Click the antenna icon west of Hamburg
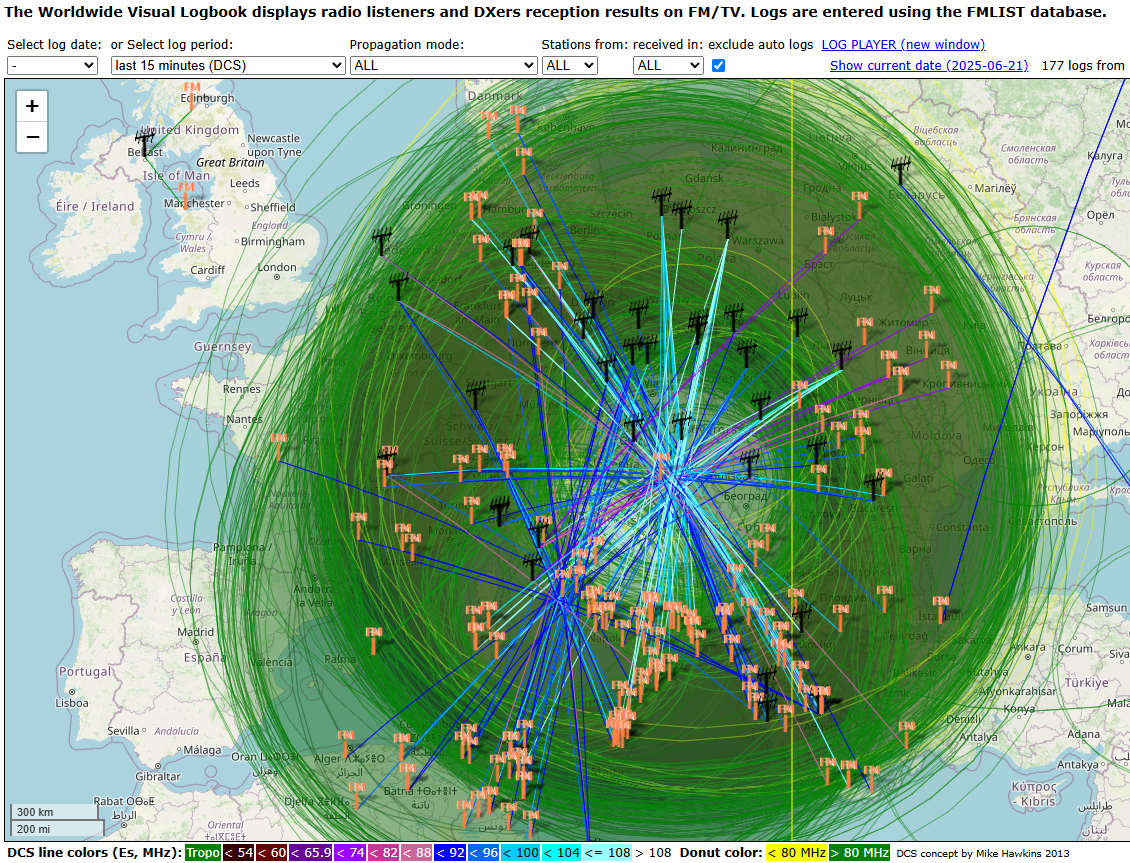This screenshot has width=1130, height=863. click(382, 240)
